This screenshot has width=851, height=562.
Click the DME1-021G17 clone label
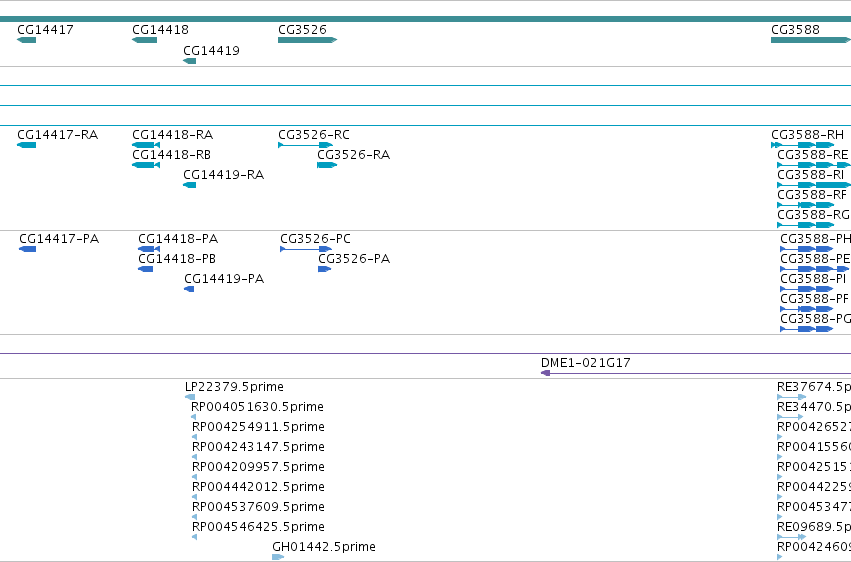click(586, 363)
